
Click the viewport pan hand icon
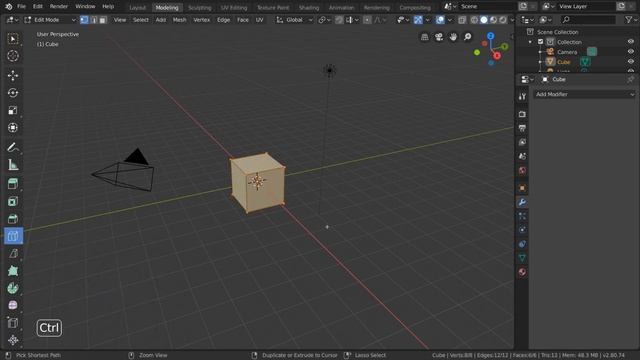tap(453, 37)
